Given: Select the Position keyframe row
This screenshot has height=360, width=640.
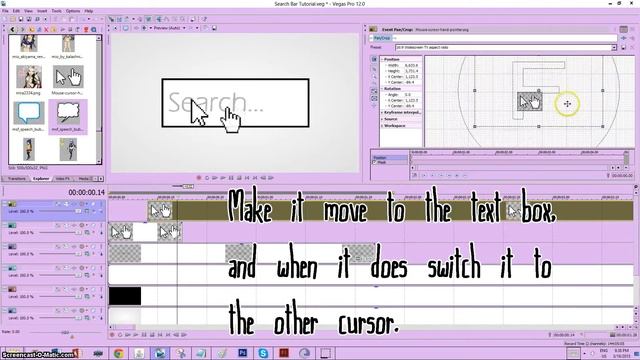Looking at the screenshot, I should pos(389,158).
